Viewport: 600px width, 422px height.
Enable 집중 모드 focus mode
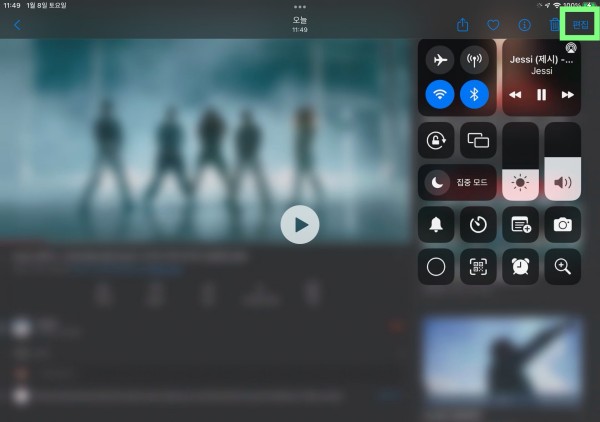[x=456, y=183]
